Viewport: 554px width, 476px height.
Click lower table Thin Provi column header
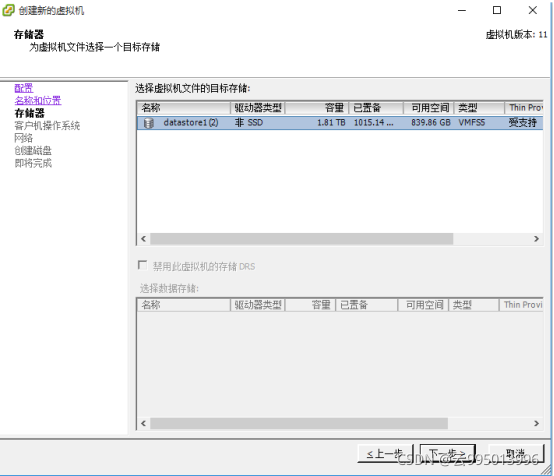coord(521,305)
